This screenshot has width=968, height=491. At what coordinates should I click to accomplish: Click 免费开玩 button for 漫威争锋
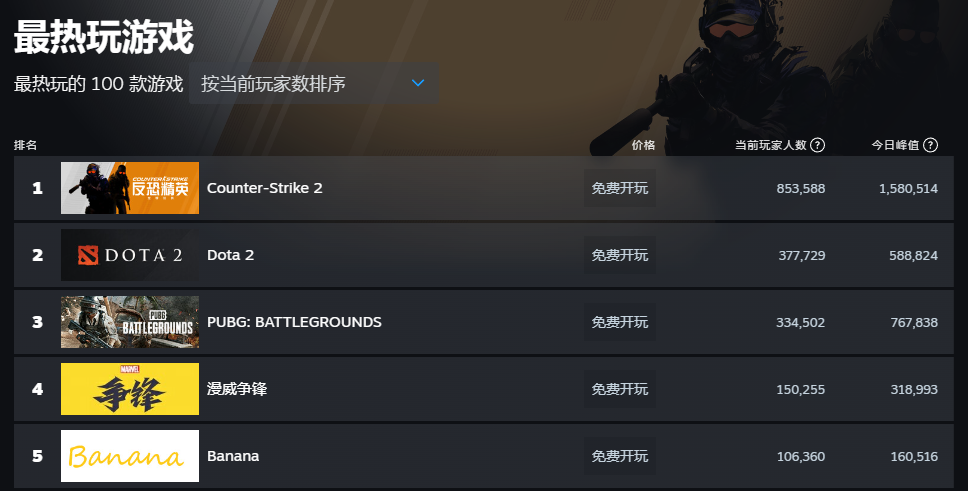coord(620,389)
